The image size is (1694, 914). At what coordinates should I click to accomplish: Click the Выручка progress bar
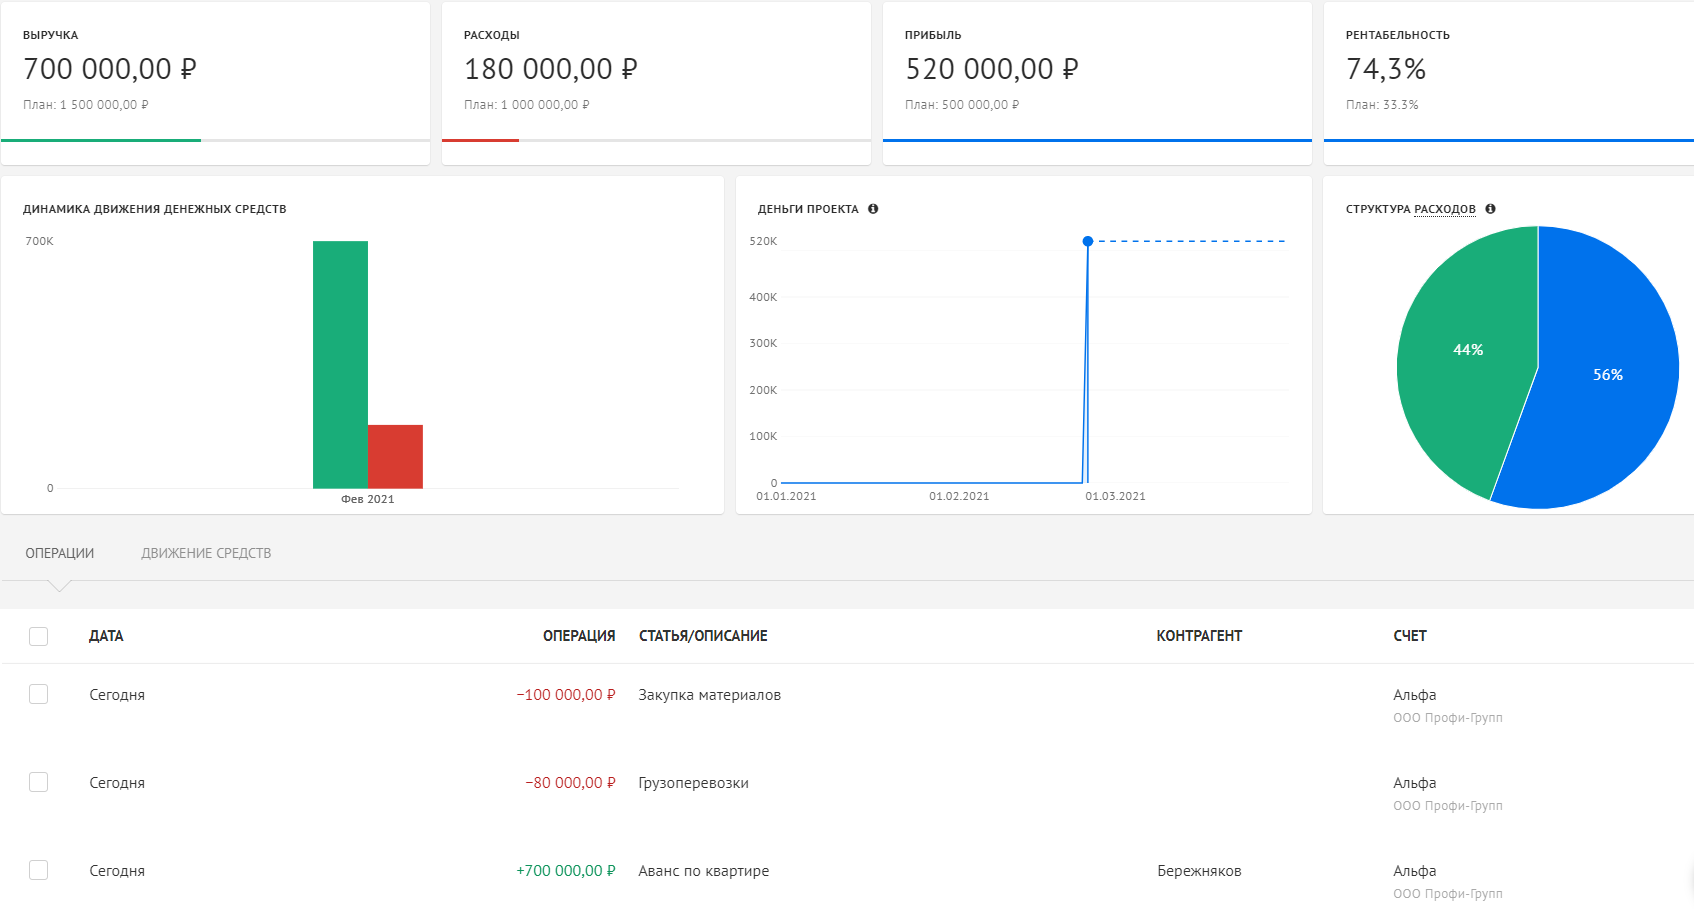point(215,140)
